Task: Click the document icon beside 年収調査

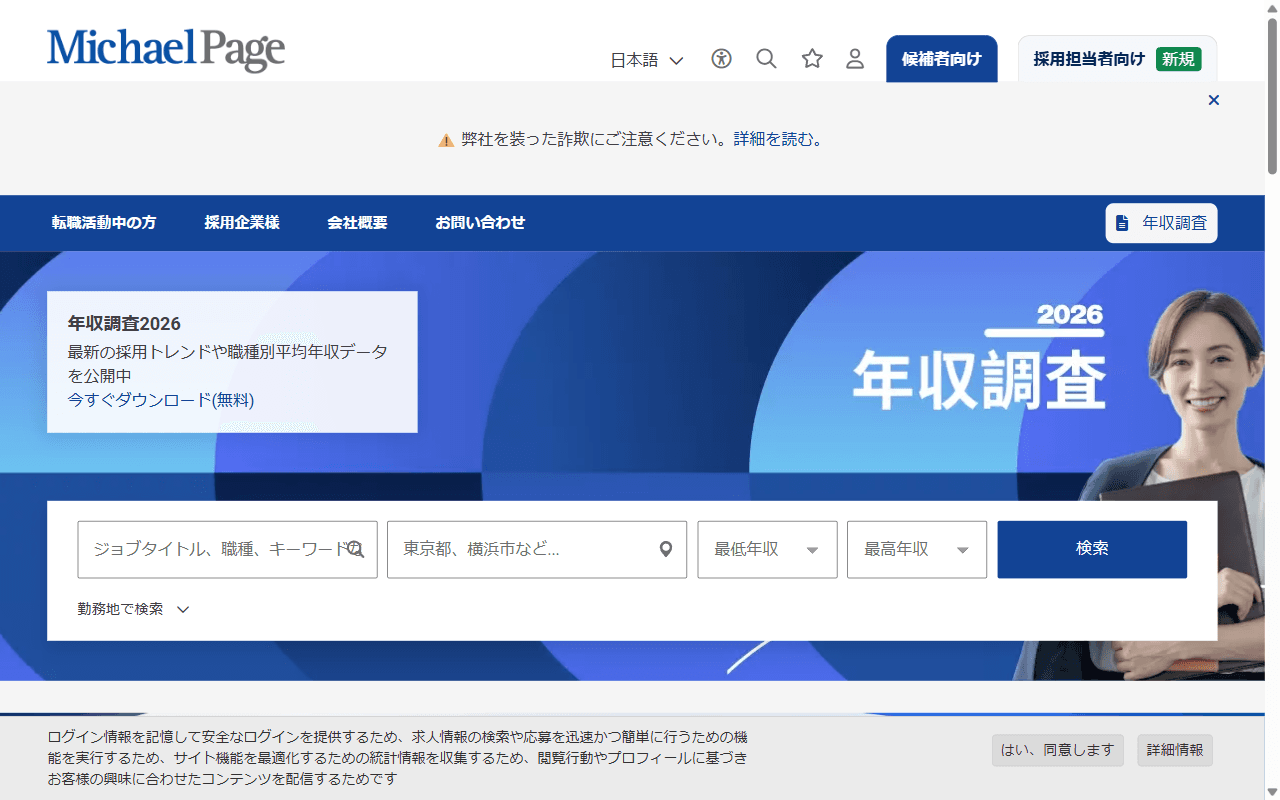Action: pos(1122,223)
